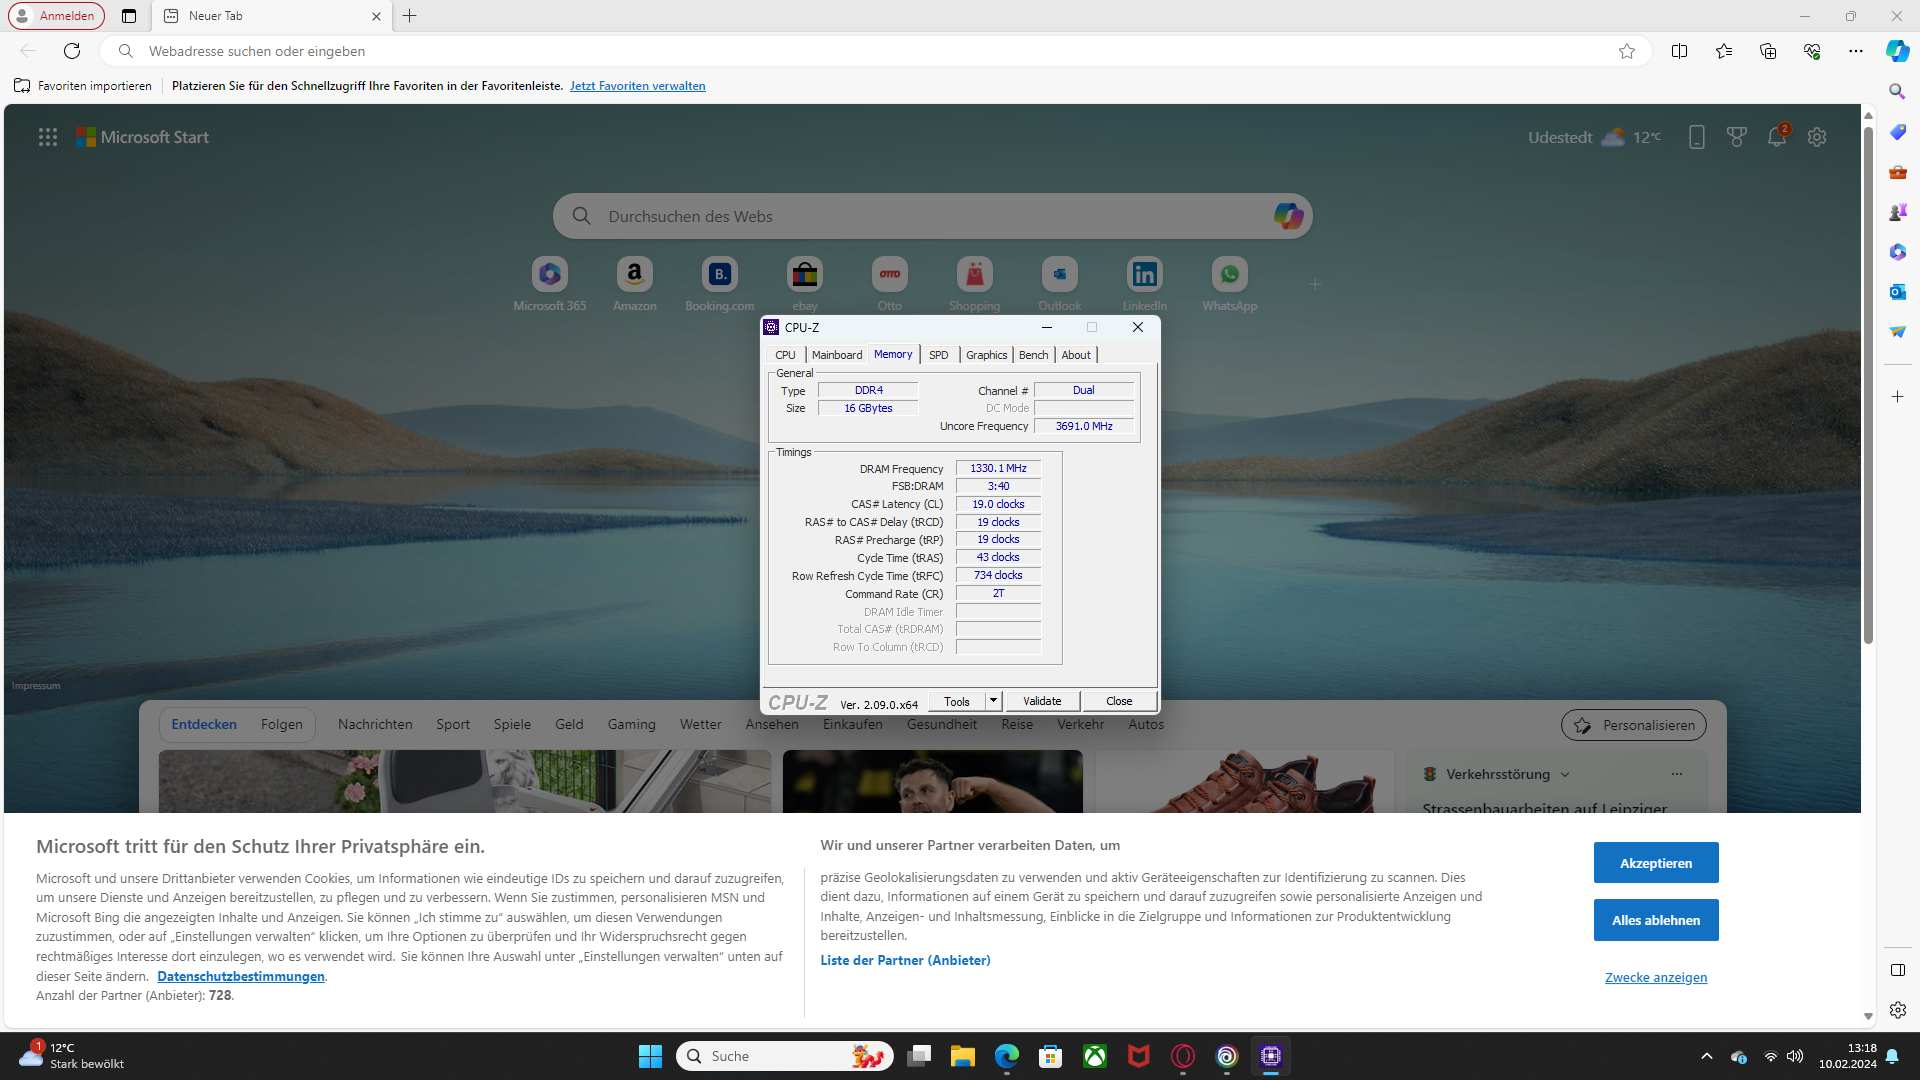Open page settings gear icon
1920x1080 pixels.
click(x=1817, y=138)
